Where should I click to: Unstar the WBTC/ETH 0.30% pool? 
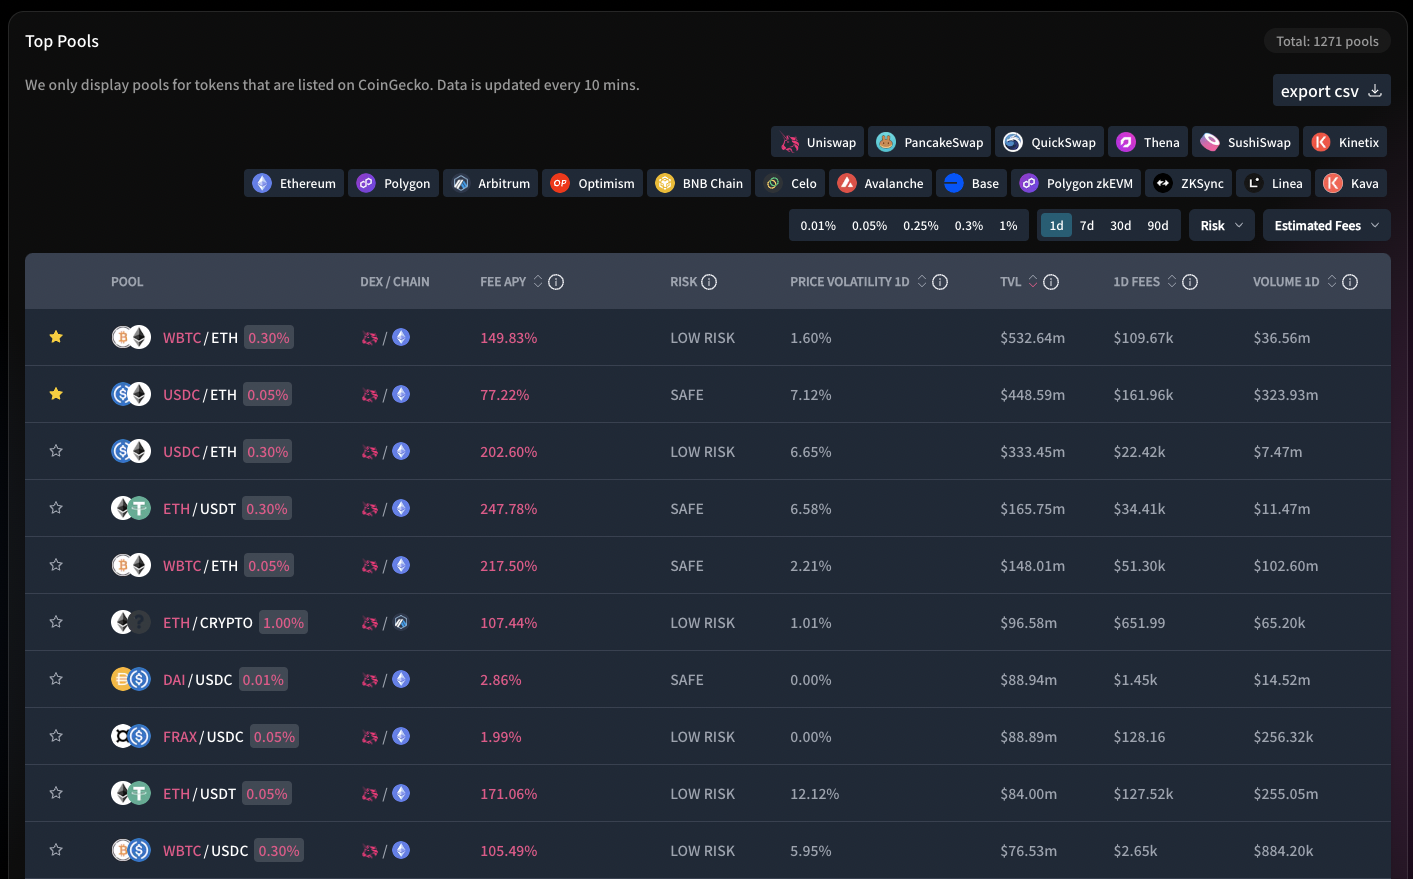pos(56,337)
